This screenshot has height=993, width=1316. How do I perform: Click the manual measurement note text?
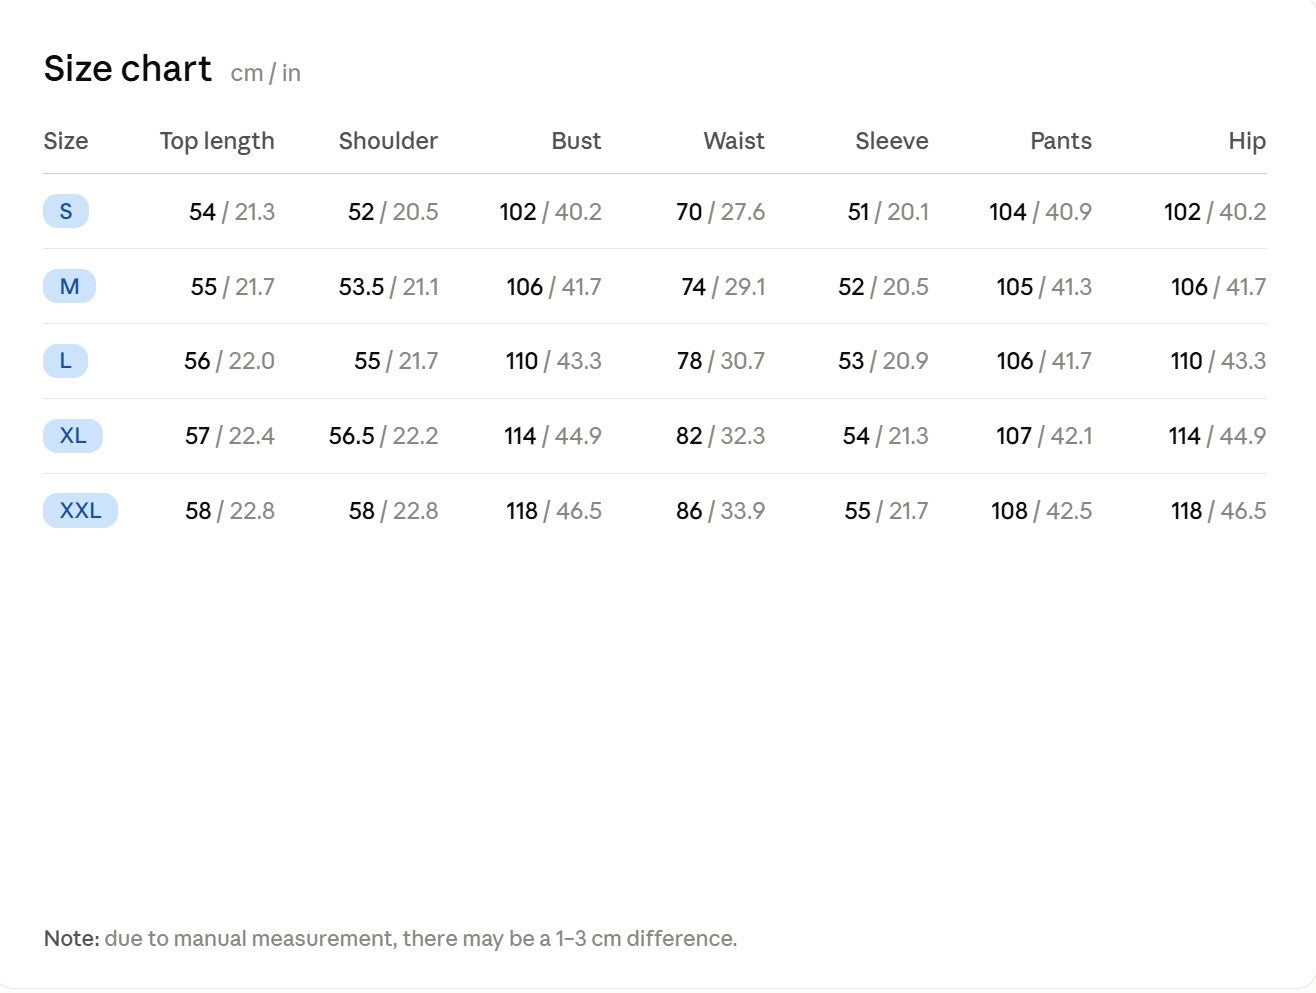click(391, 938)
